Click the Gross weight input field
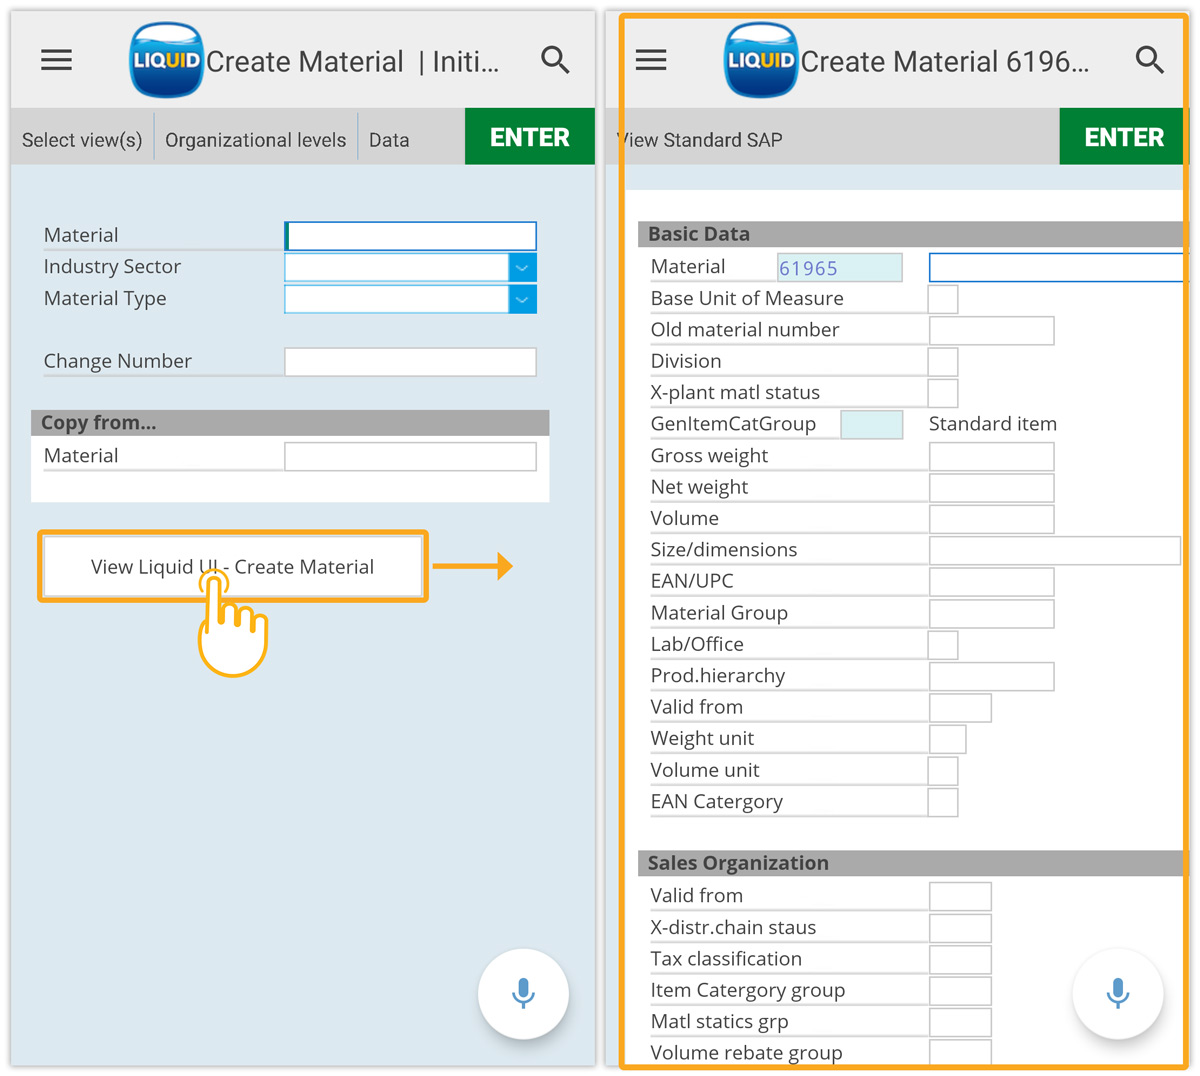Image resolution: width=1200 pixels, height=1076 pixels. coord(991,457)
